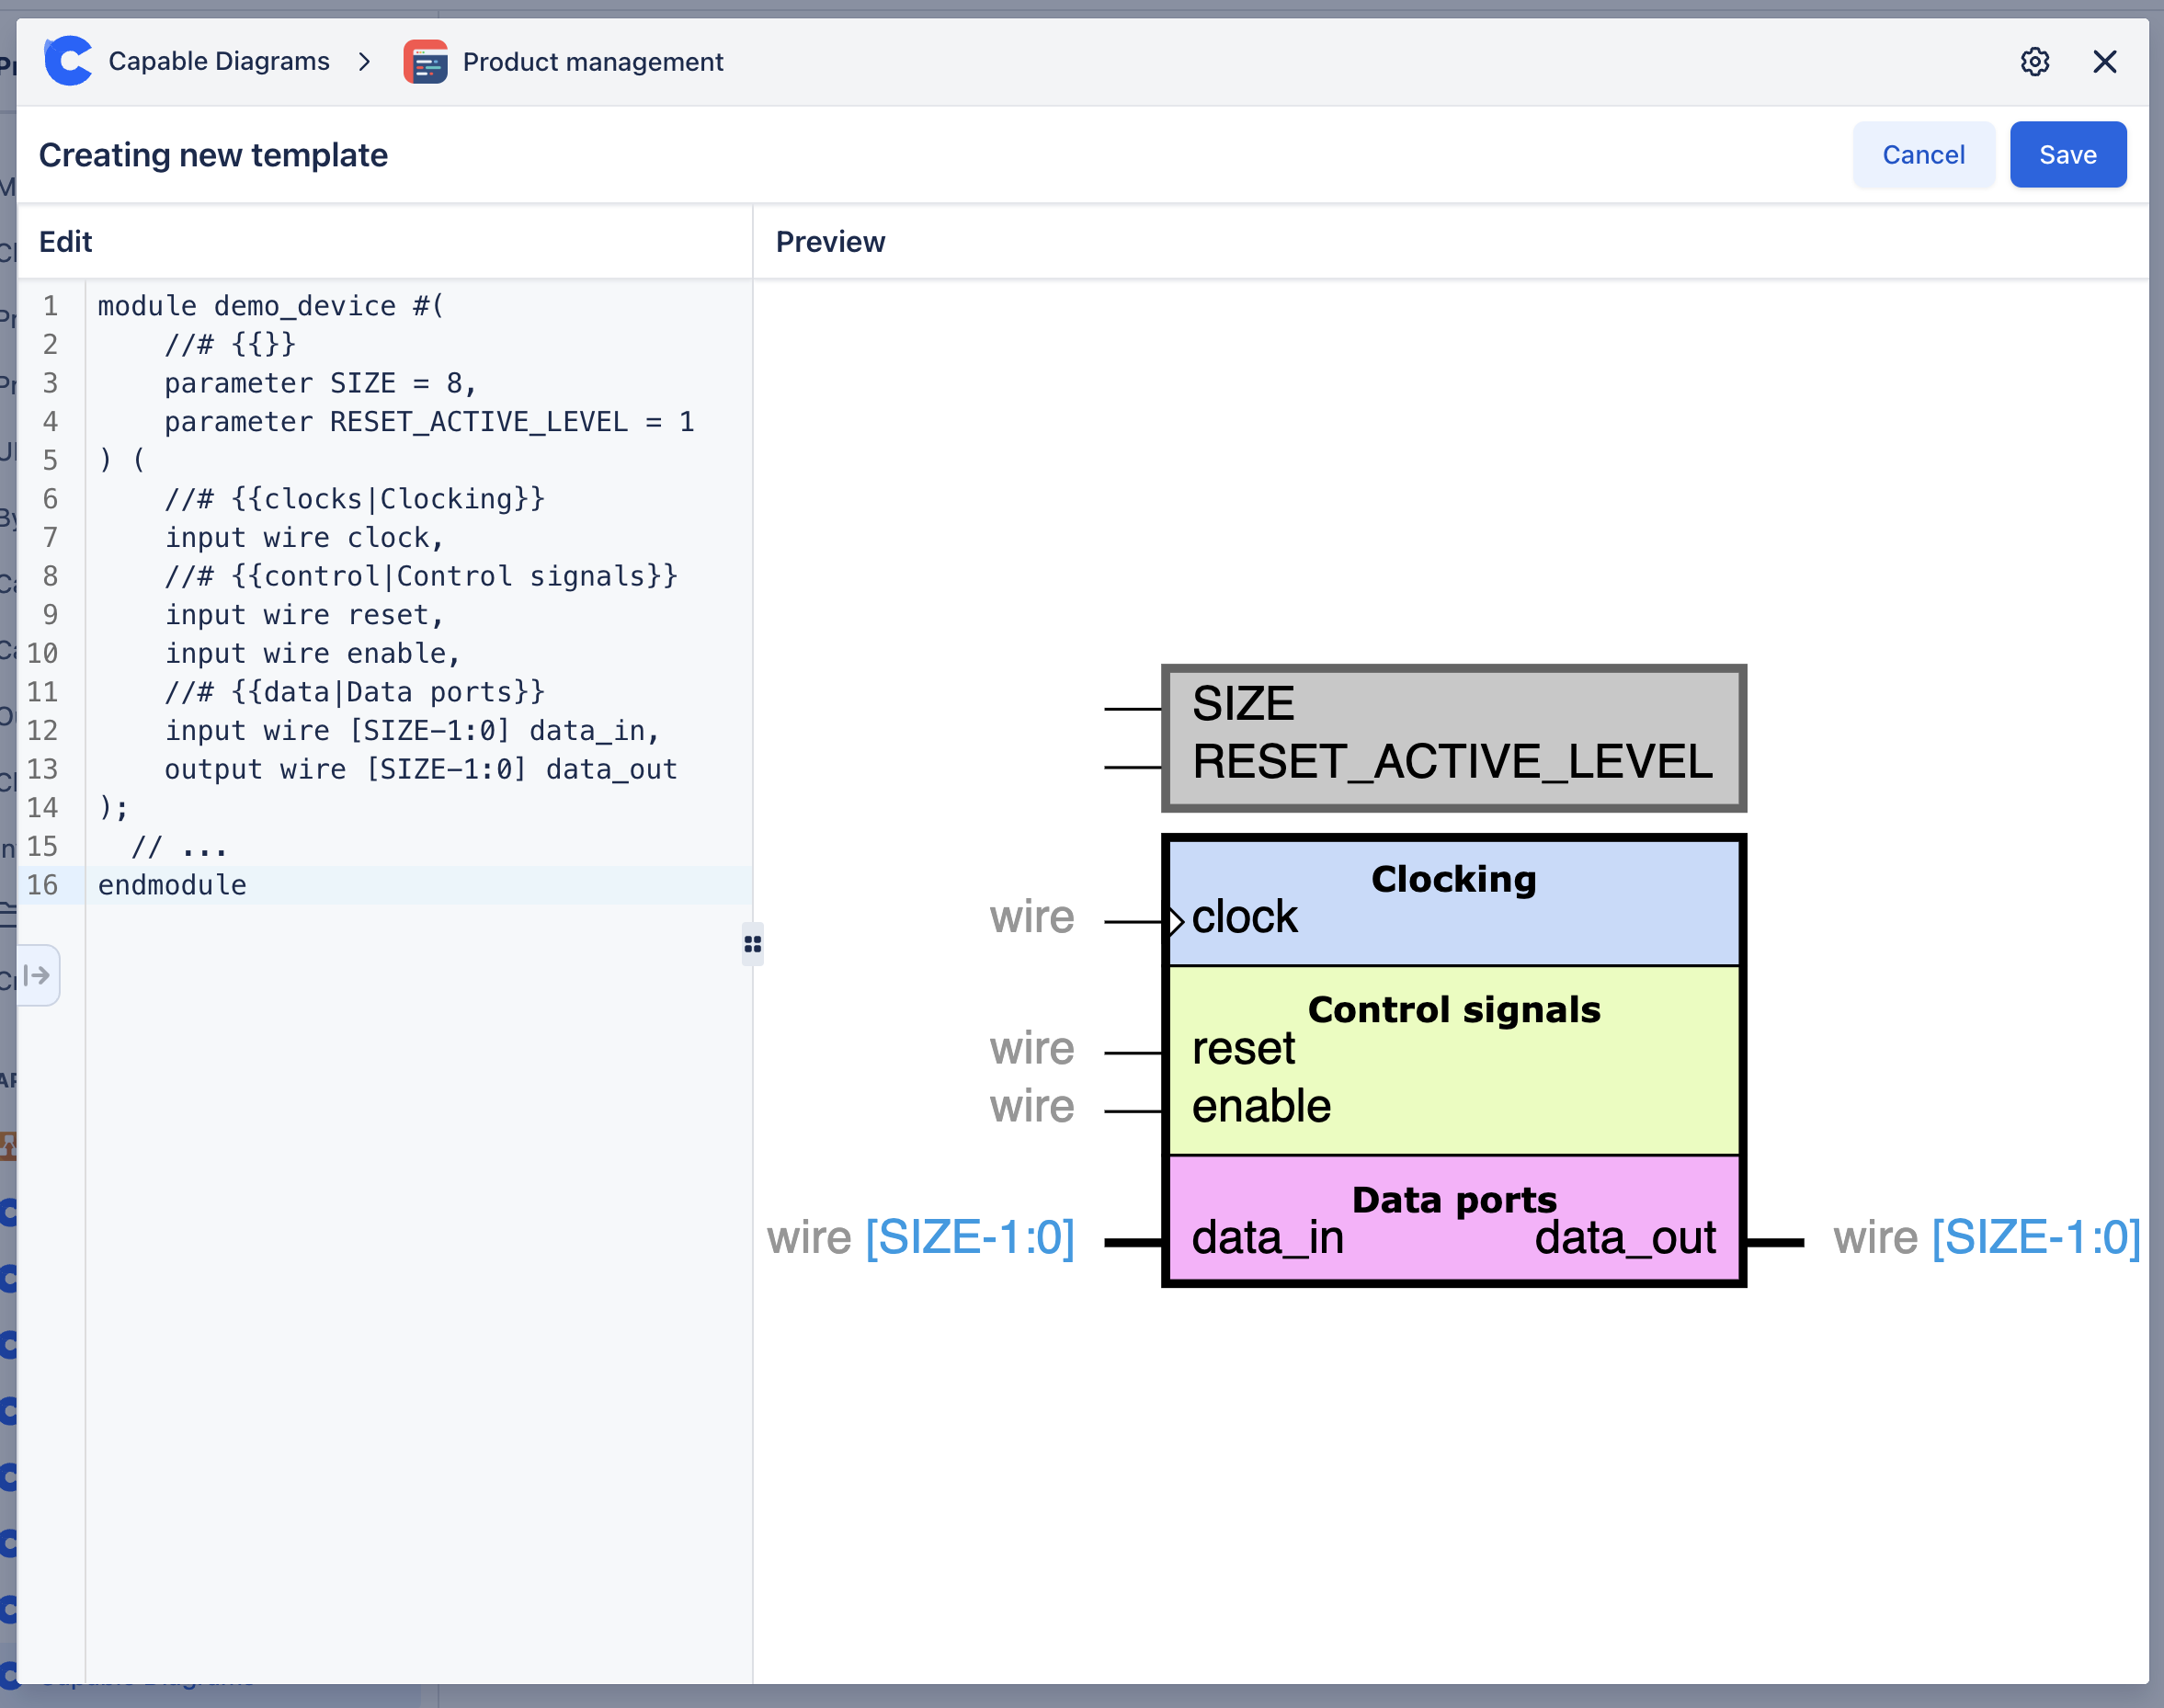The height and width of the screenshot is (1708, 2164).
Task: Click the Capable Diagrams logo icon
Action: (x=68, y=60)
